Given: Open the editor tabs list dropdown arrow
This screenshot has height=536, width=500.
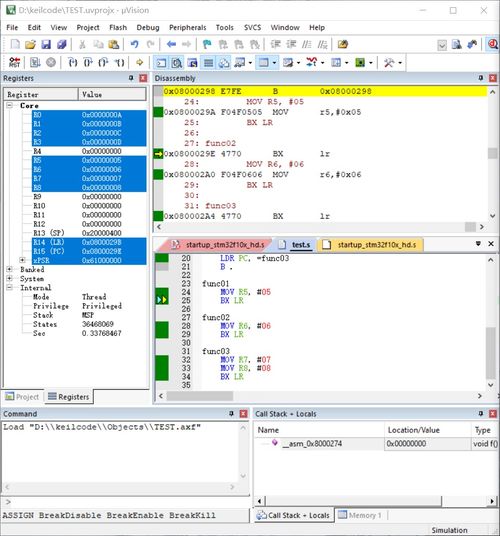Looking at the screenshot, I should pos(478,244).
